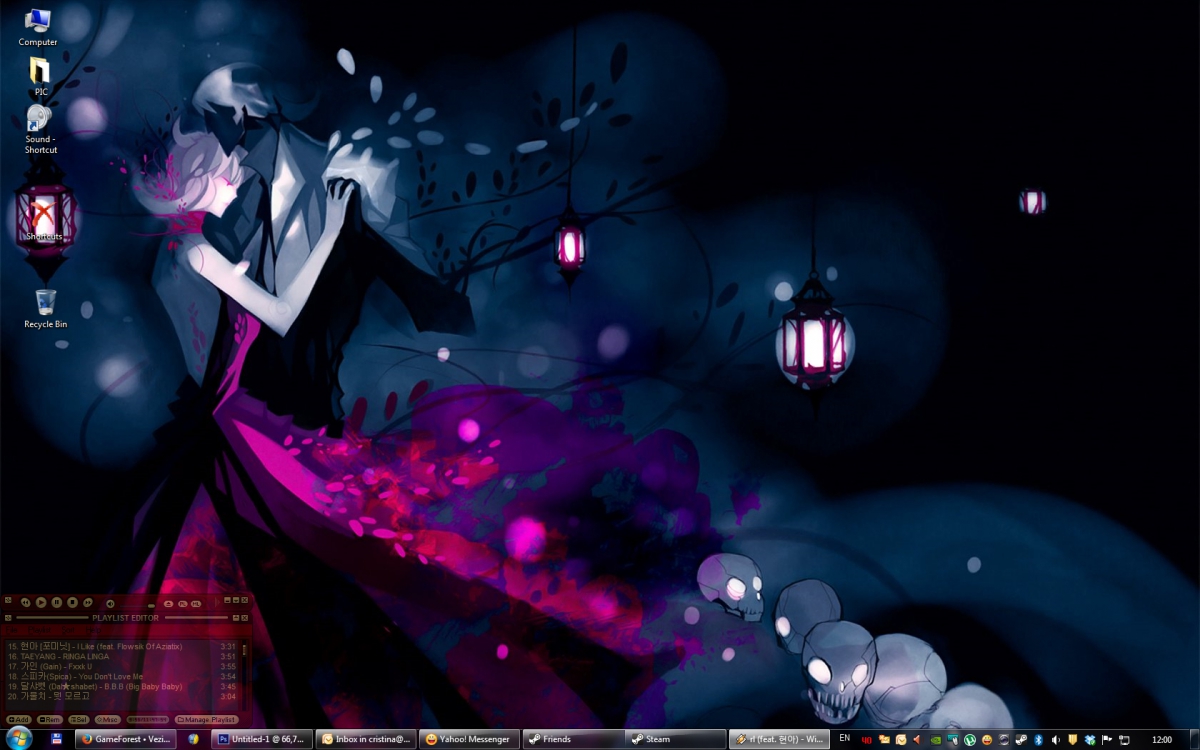Click the red 40 temperature tray icon
Viewport: 1200px width, 750px height.
tap(866, 740)
